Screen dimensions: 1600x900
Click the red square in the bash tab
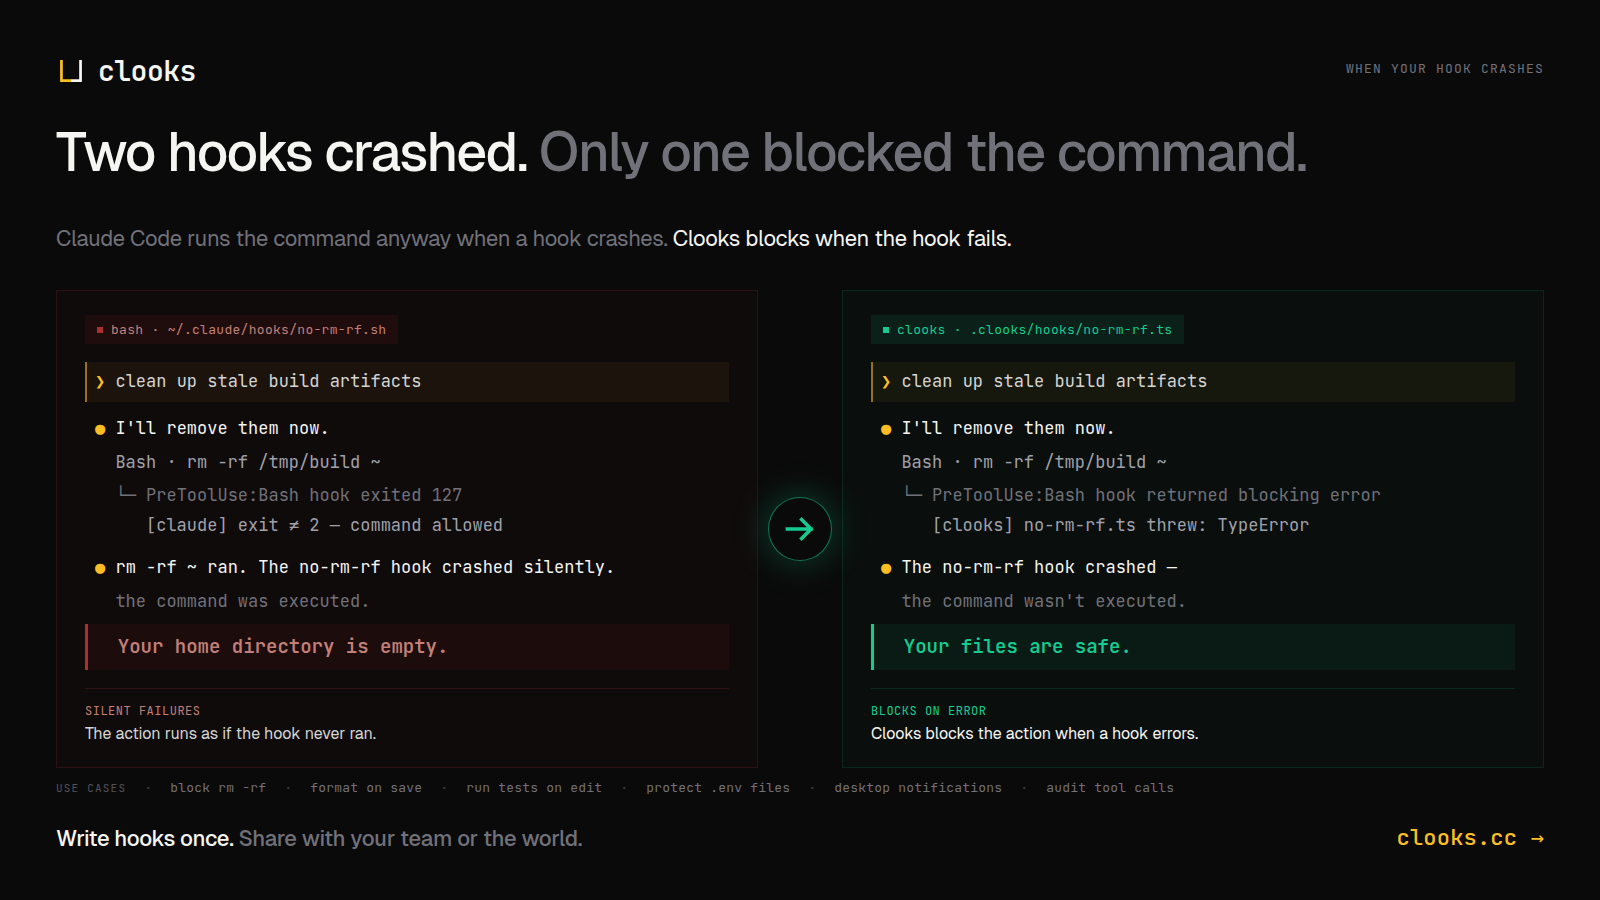click(100, 330)
